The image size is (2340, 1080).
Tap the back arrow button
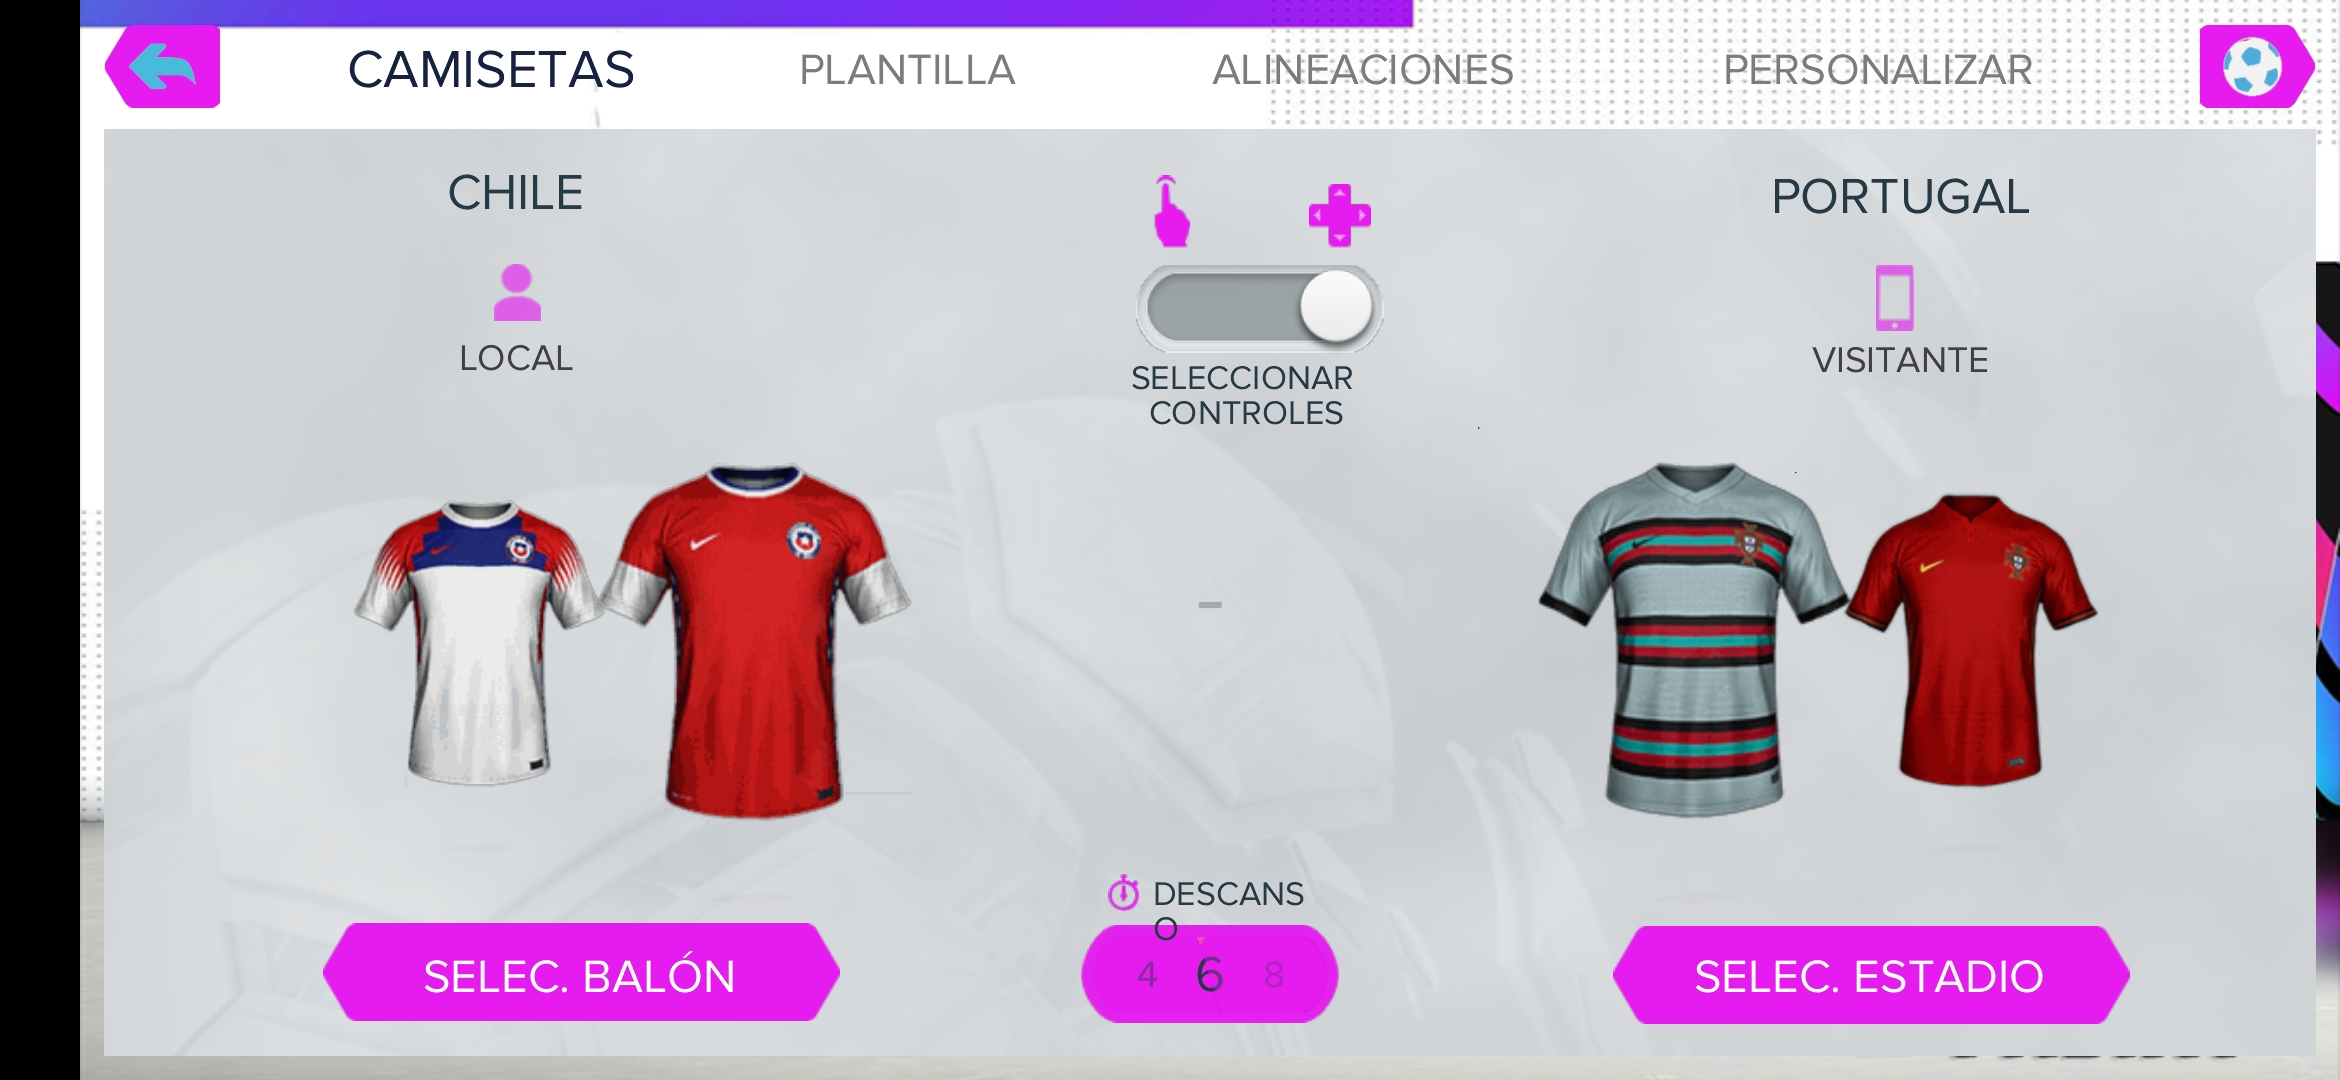point(163,67)
